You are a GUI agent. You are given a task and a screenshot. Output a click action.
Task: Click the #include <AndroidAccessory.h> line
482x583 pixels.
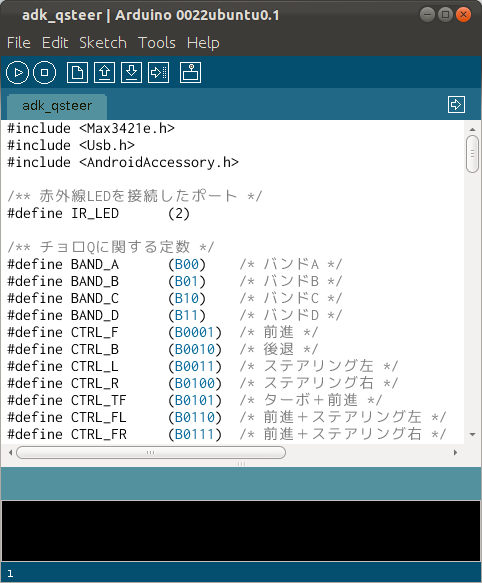coord(123,162)
